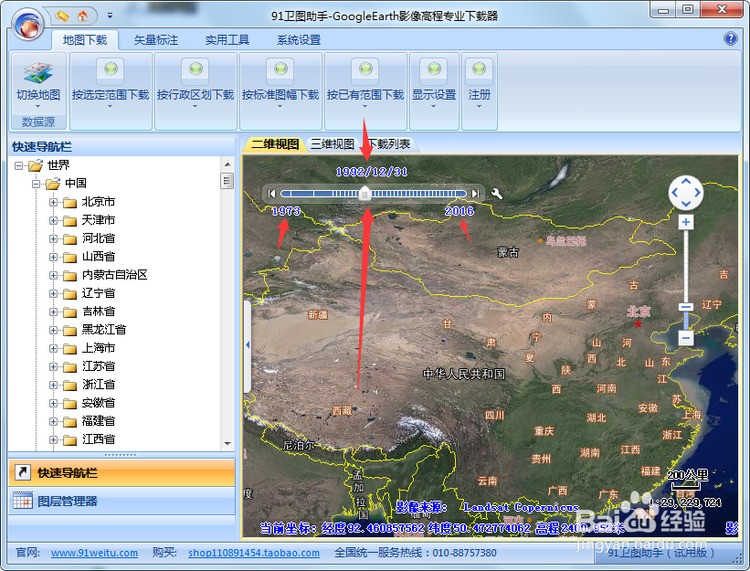Click the 乌兰巴托 city marker on map
This screenshot has height=571, width=750.
pos(540,241)
